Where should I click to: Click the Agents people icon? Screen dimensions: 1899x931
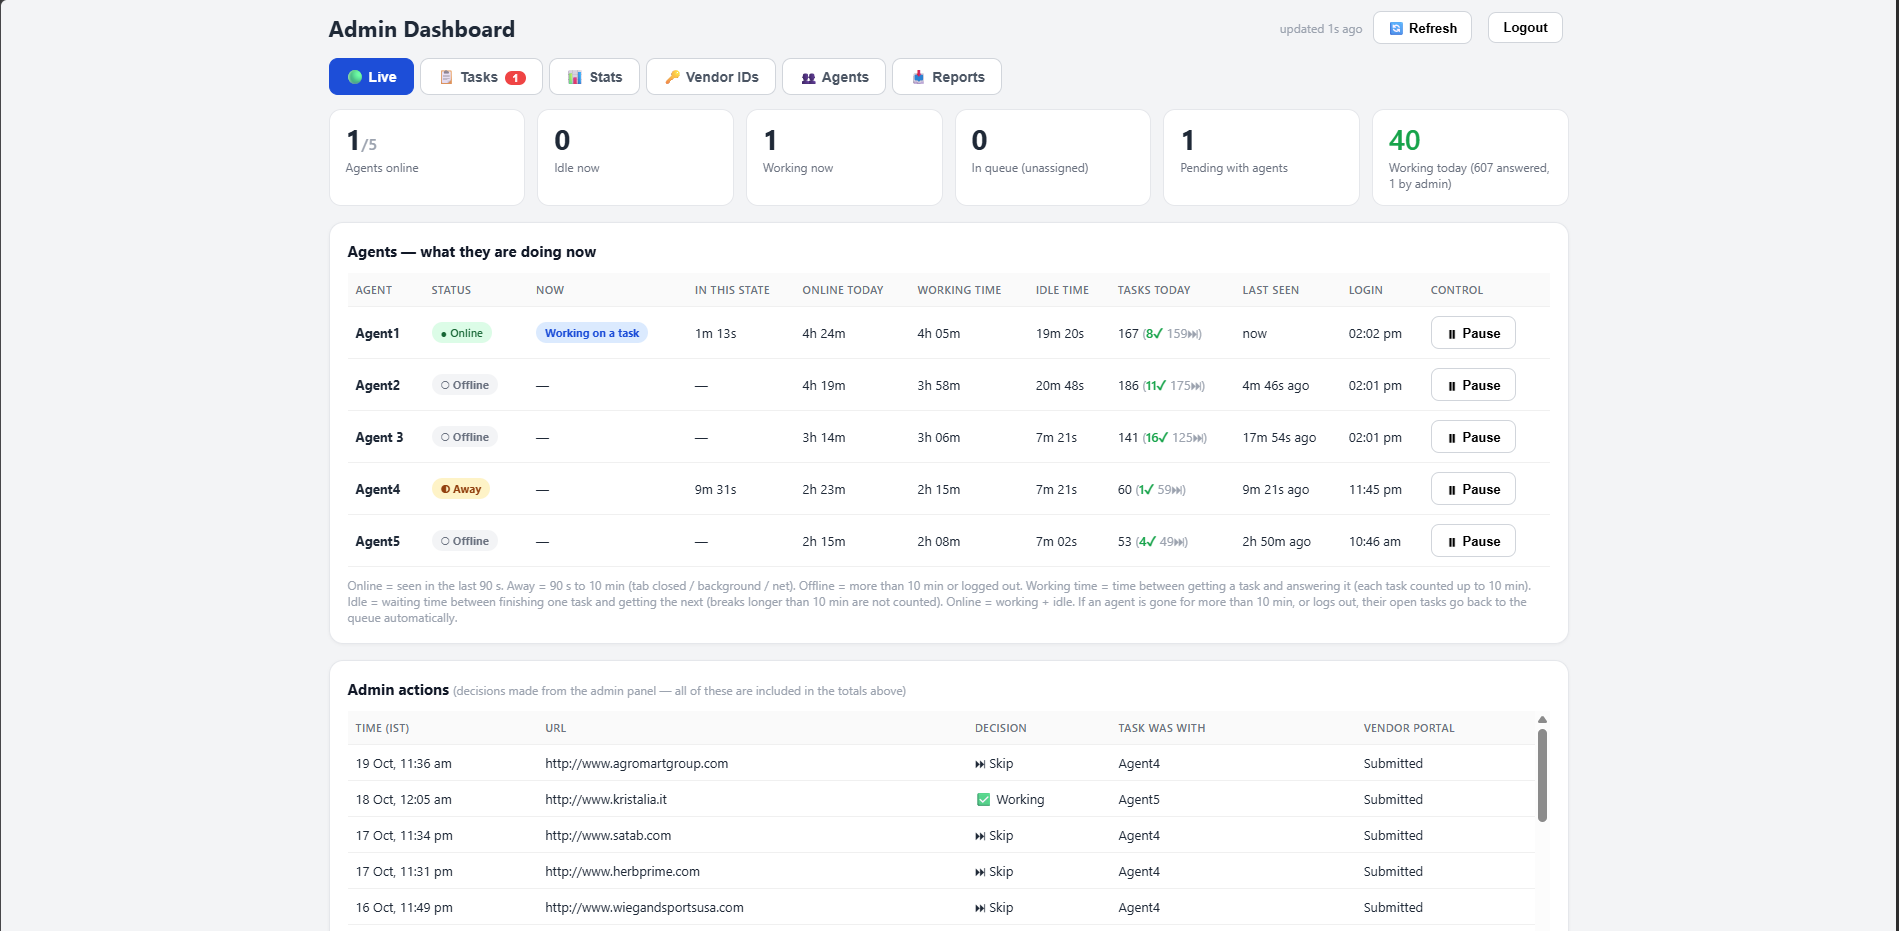click(x=808, y=78)
